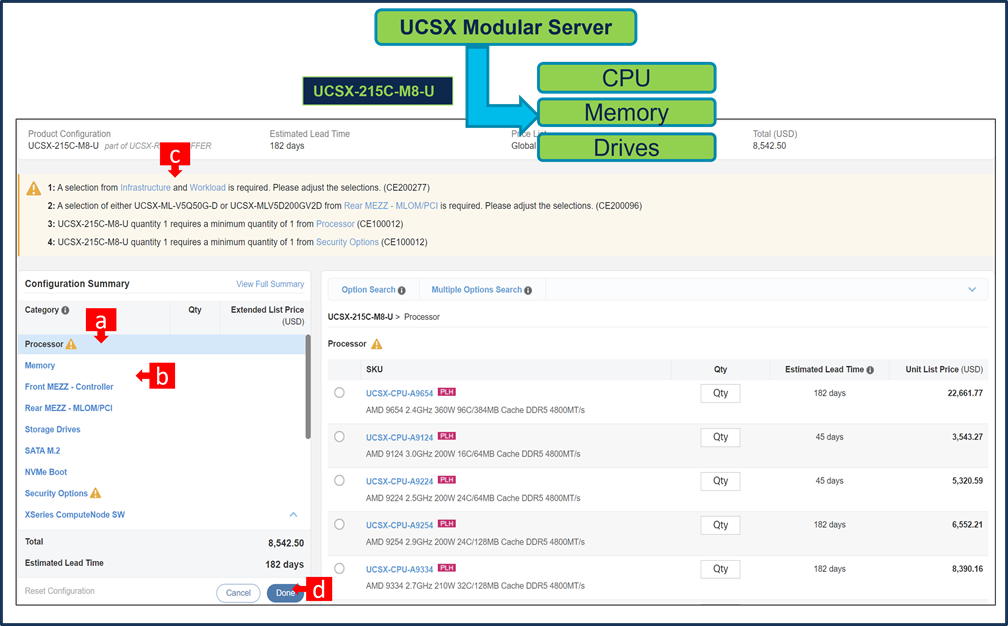The image size is (1008, 626).
Task: Open UCSX-CPU-A9224 SKU link
Action: (399, 481)
